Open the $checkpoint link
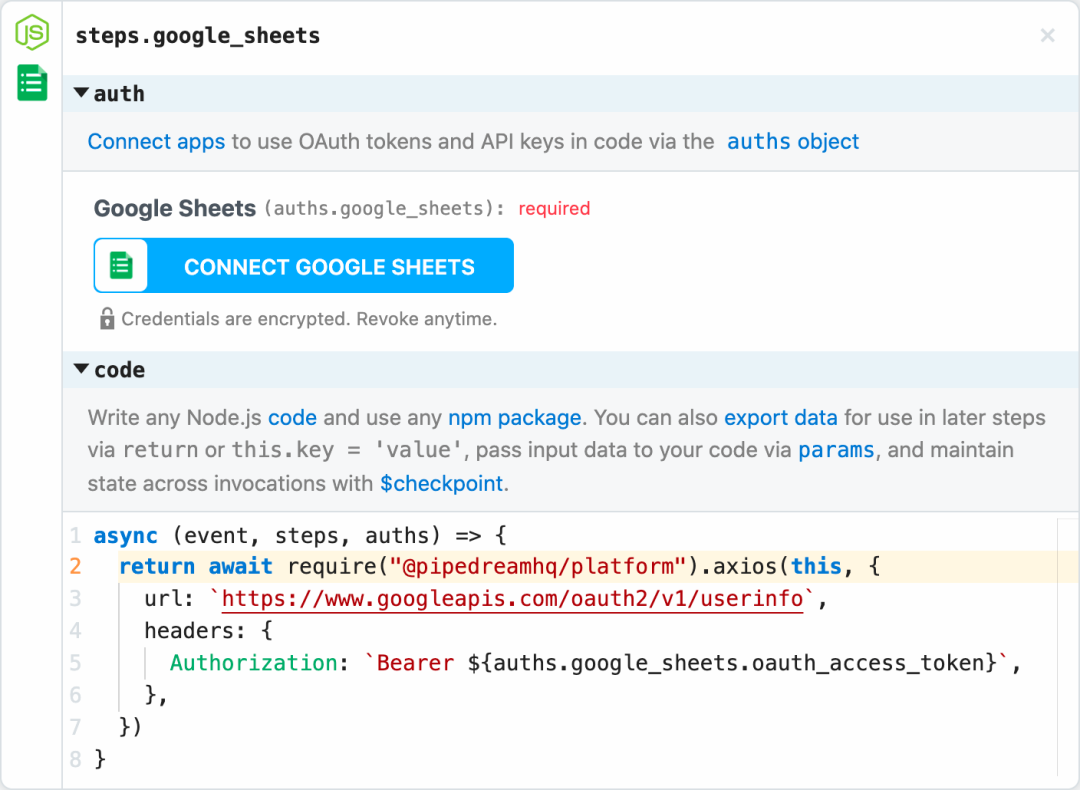 pyautogui.click(x=442, y=484)
